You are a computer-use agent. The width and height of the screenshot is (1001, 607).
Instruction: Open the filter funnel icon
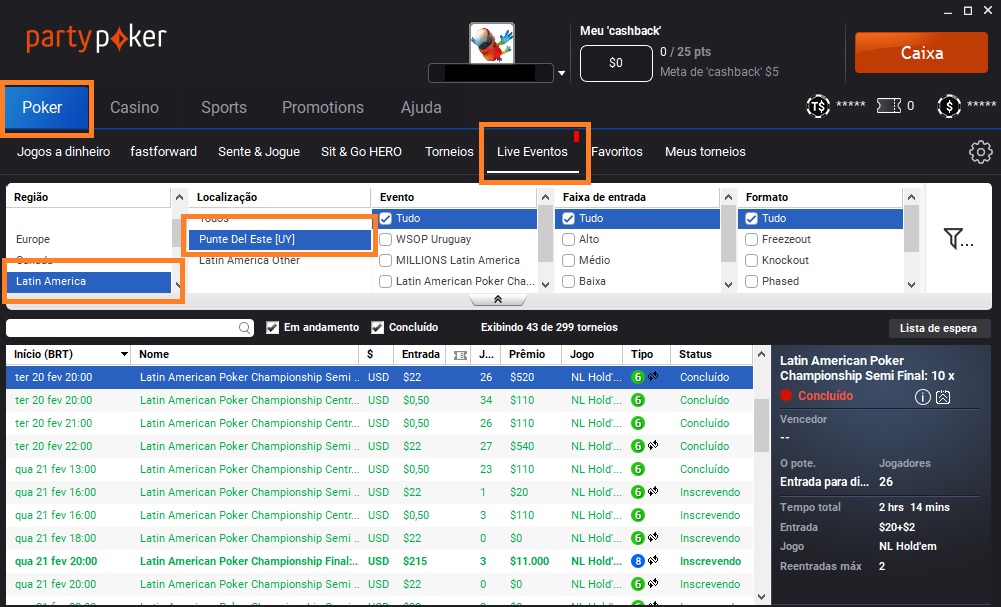click(x=958, y=239)
